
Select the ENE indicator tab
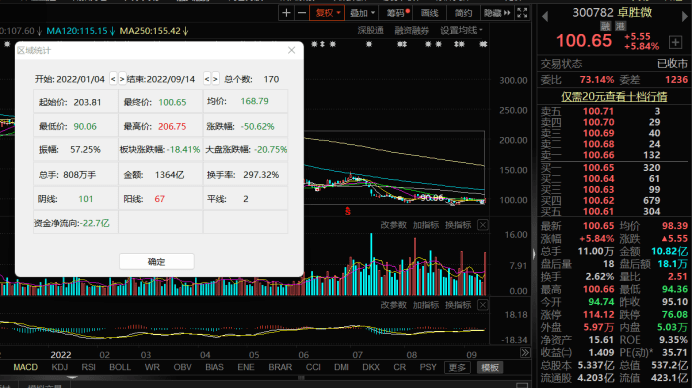point(246,367)
